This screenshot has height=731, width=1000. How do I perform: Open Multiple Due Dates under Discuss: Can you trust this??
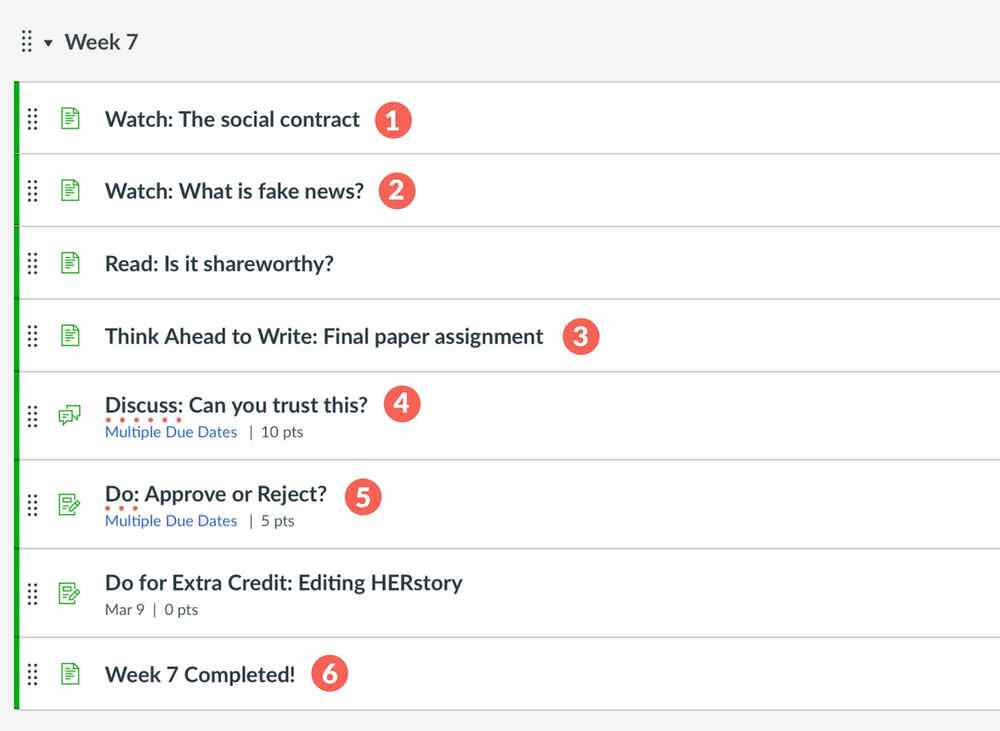[x=170, y=432]
